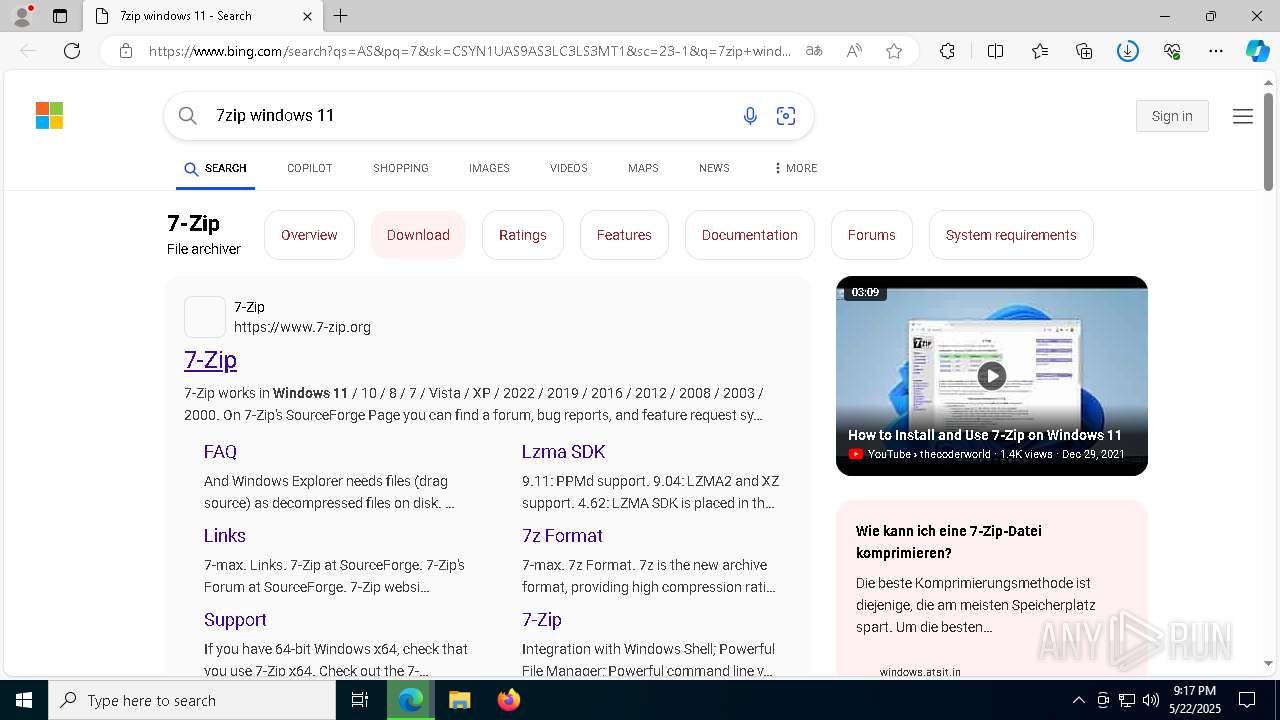1280x720 pixels.
Task: Open Browser essentials icon
Action: tap(1172, 51)
